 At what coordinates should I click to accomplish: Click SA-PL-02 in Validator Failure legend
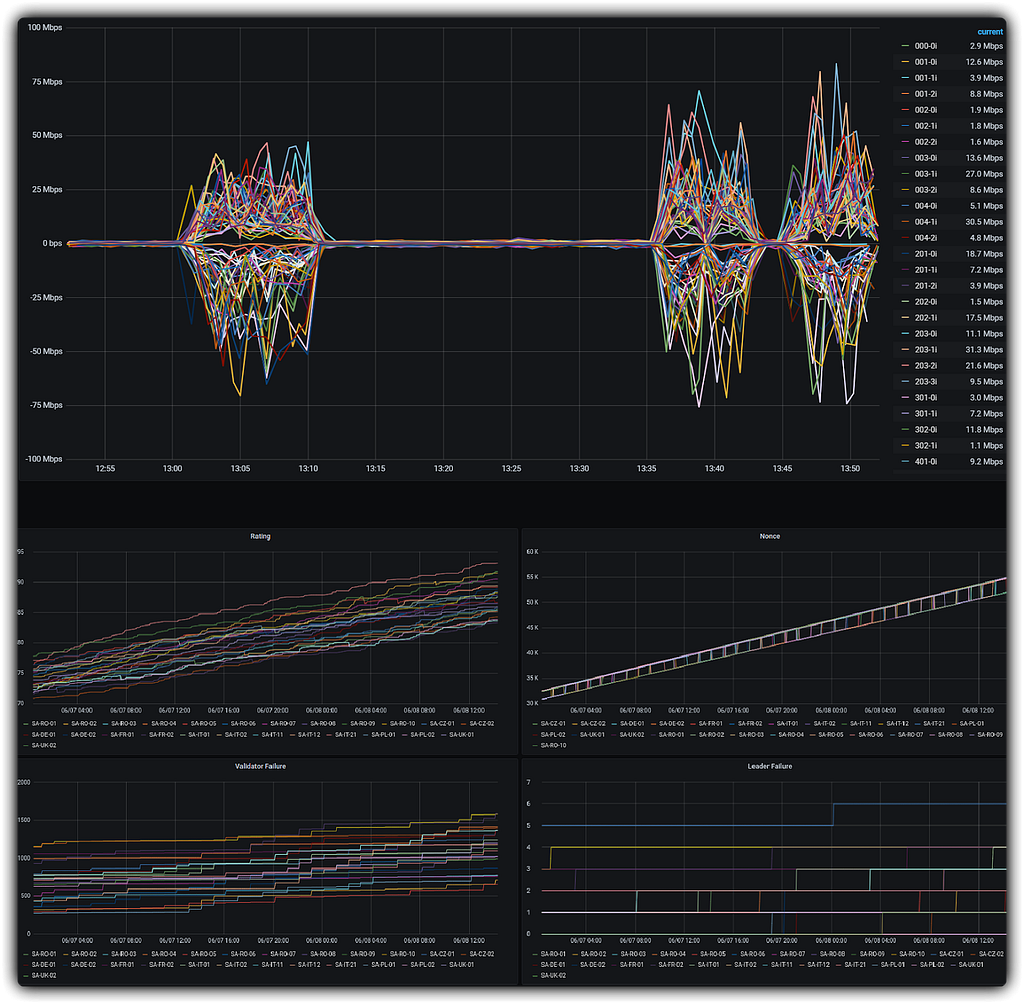[423, 965]
